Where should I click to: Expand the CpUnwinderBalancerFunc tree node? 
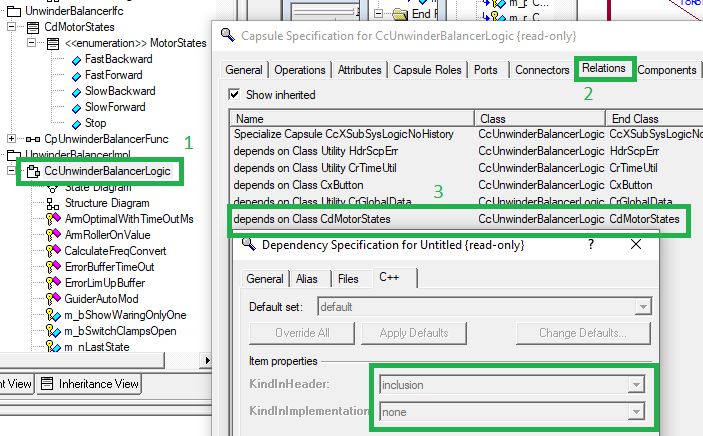[x=12, y=139]
